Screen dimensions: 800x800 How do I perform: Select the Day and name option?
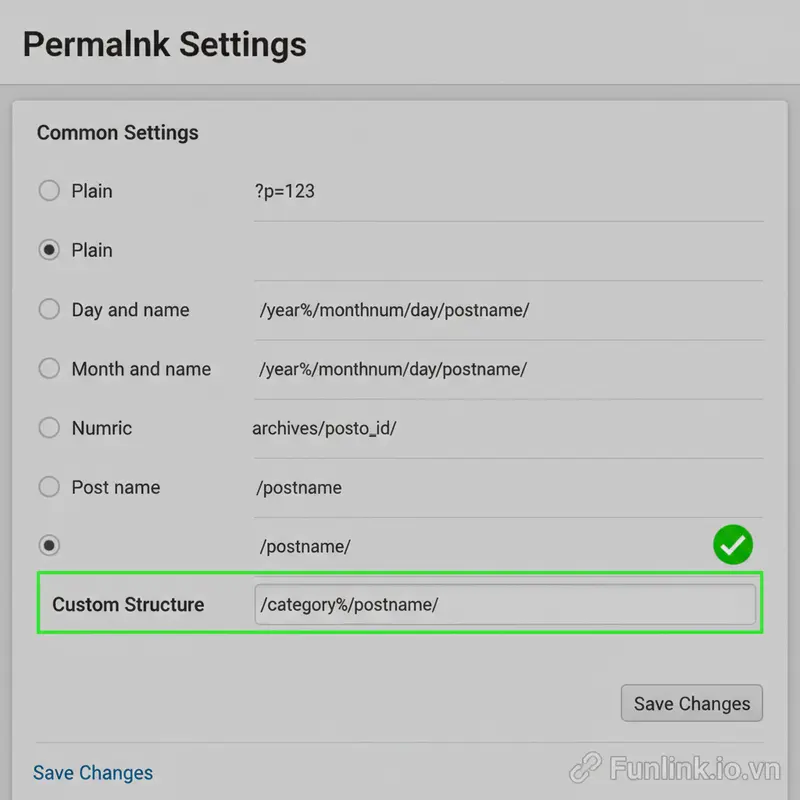49,309
